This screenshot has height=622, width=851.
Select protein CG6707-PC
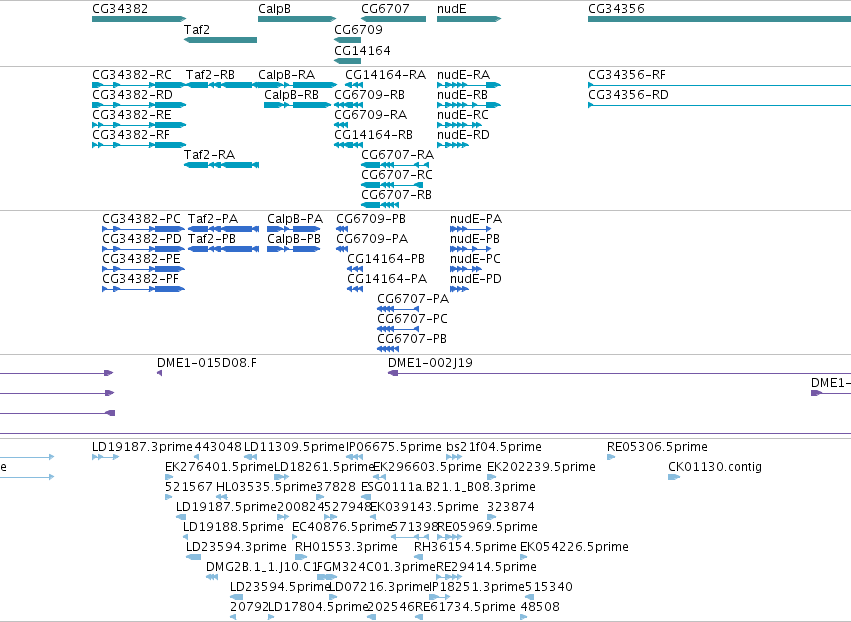(398, 329)
